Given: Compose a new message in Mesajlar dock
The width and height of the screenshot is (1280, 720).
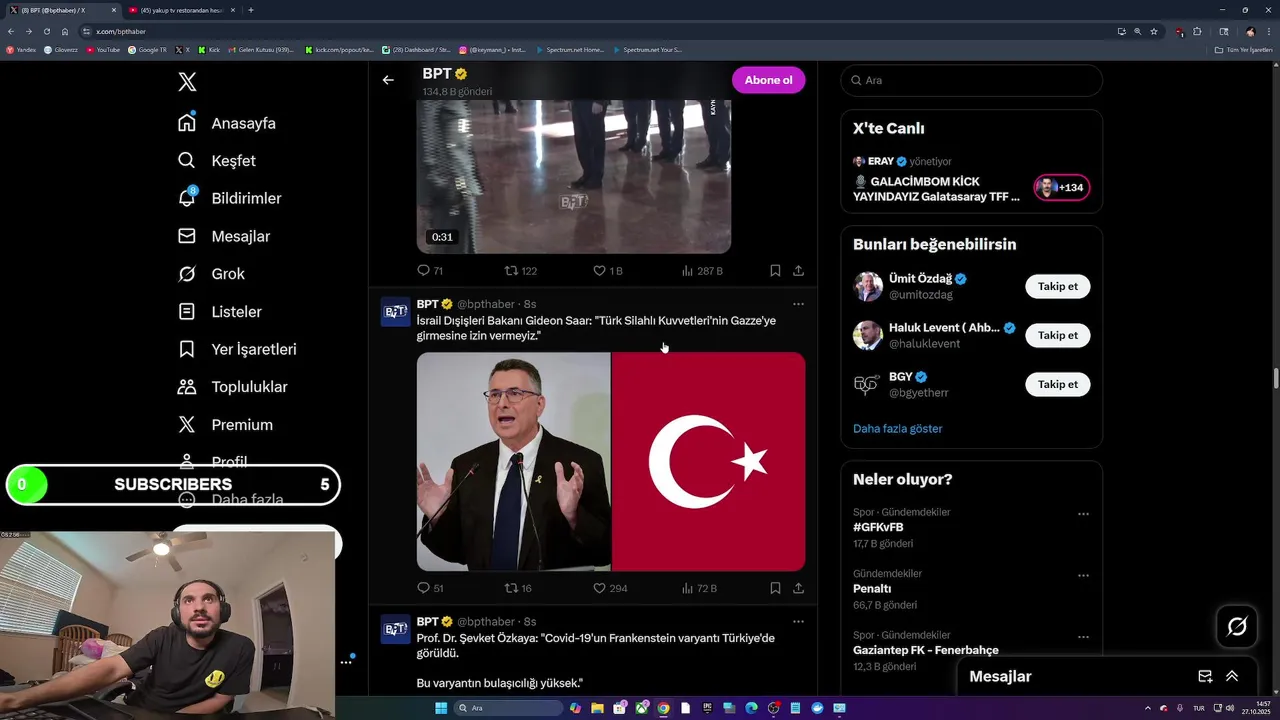Looking at the screenshot, I should pos(1205,677).
